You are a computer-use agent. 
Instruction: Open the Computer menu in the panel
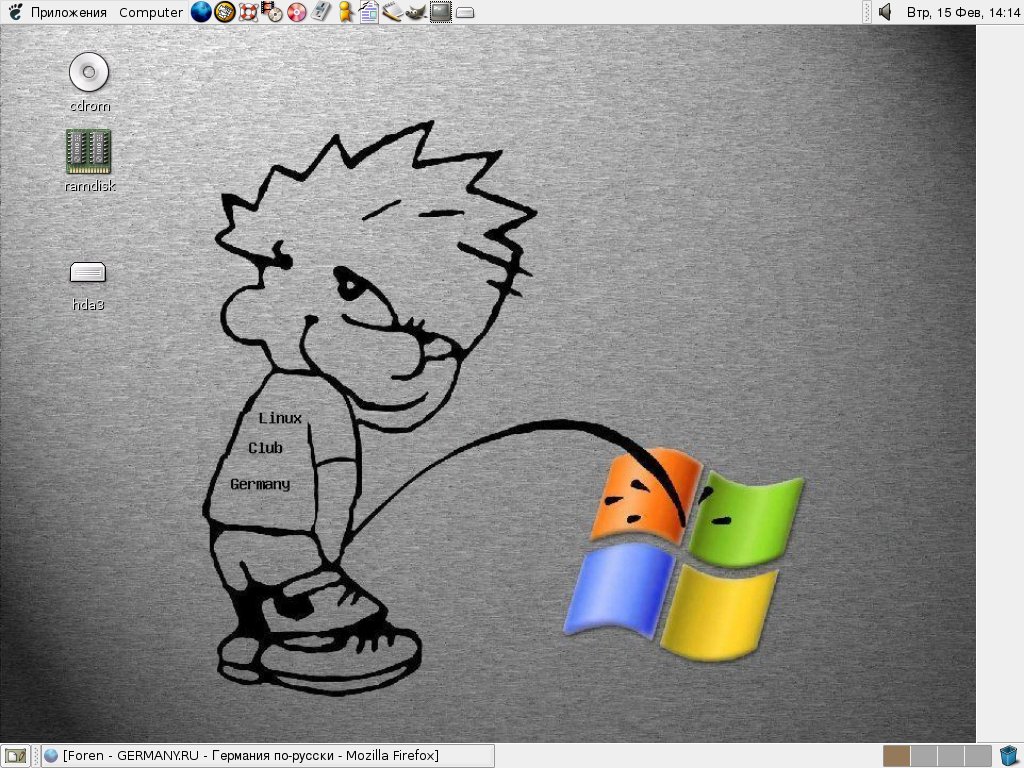point(151,12)
